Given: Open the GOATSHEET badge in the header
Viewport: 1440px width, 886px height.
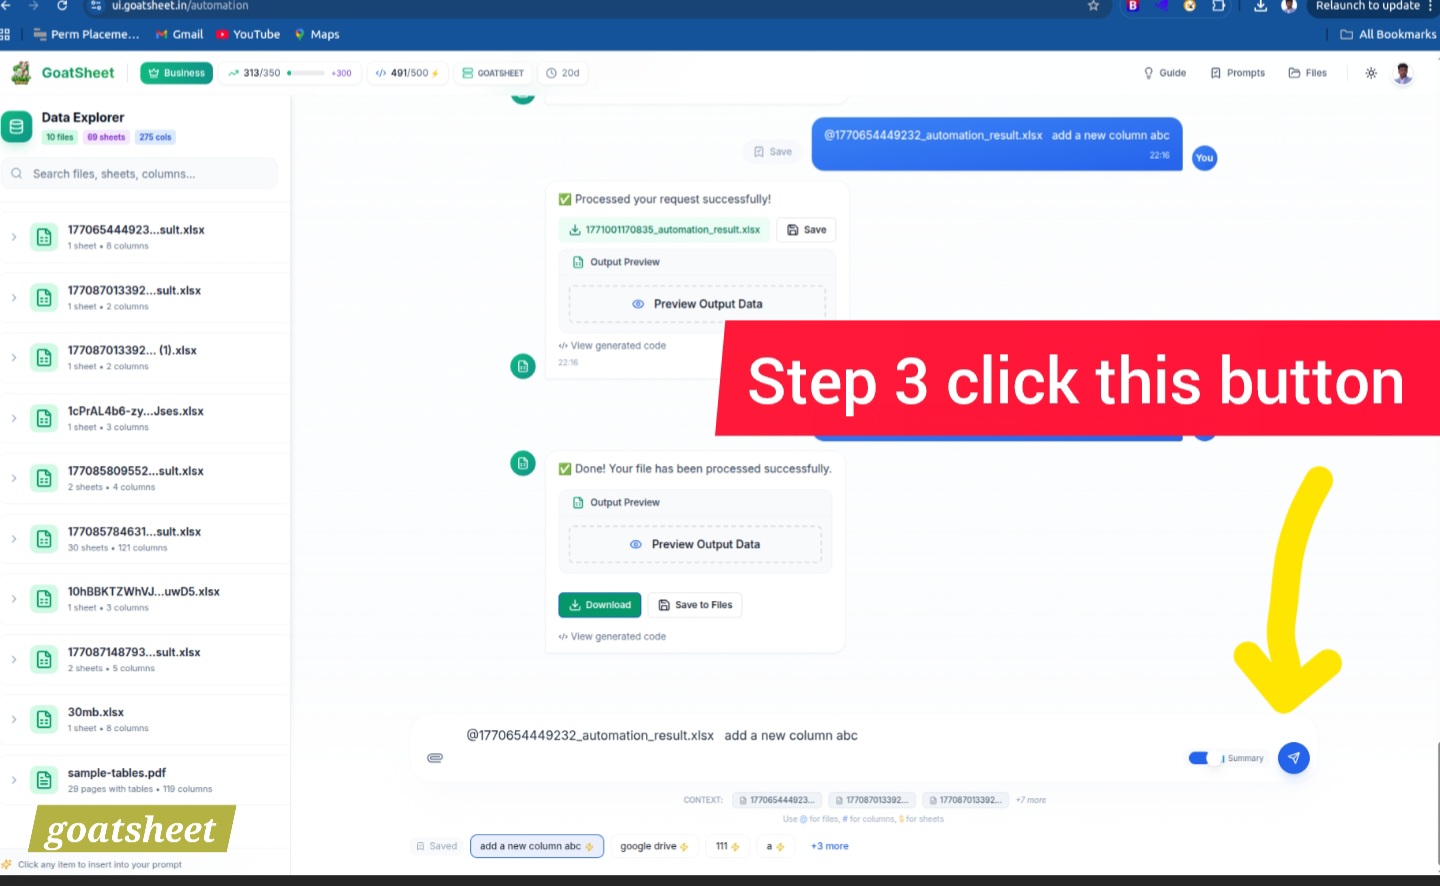Looking at the screenshot, I should 492,72.
